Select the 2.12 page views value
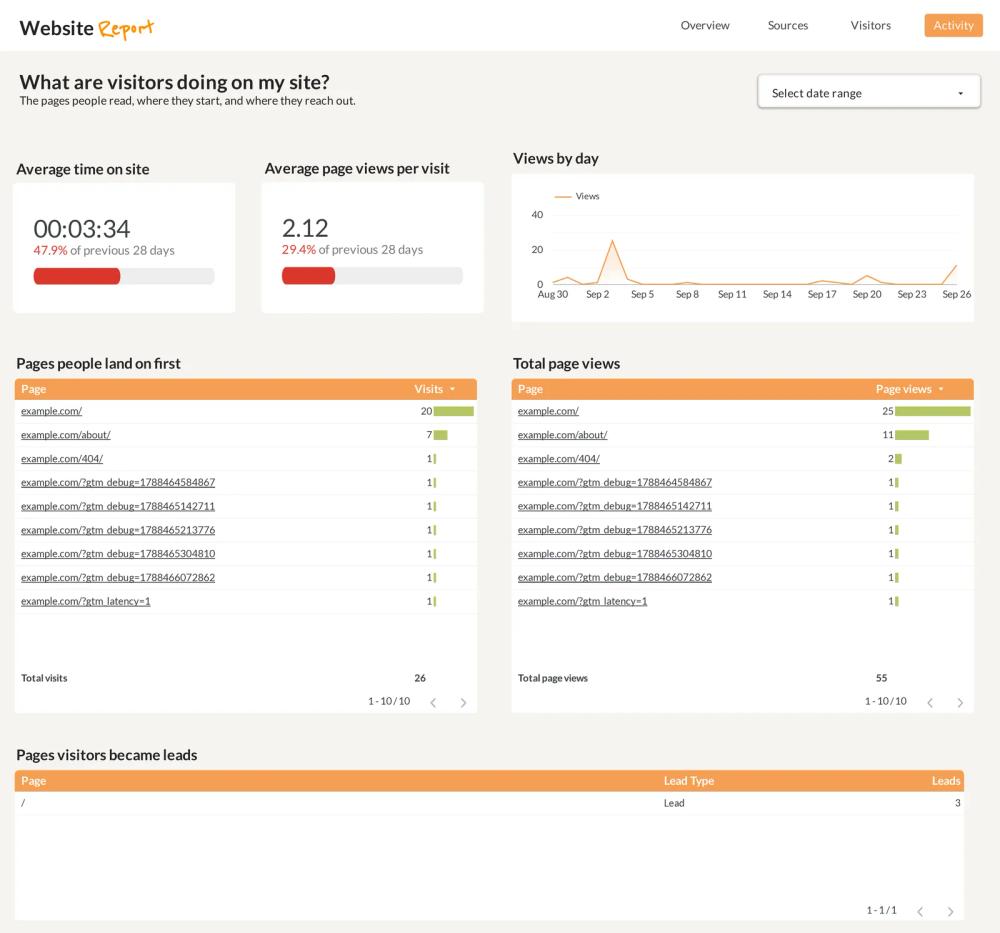1000x933 pixels. pyautogui.click(x=305, y=228)
